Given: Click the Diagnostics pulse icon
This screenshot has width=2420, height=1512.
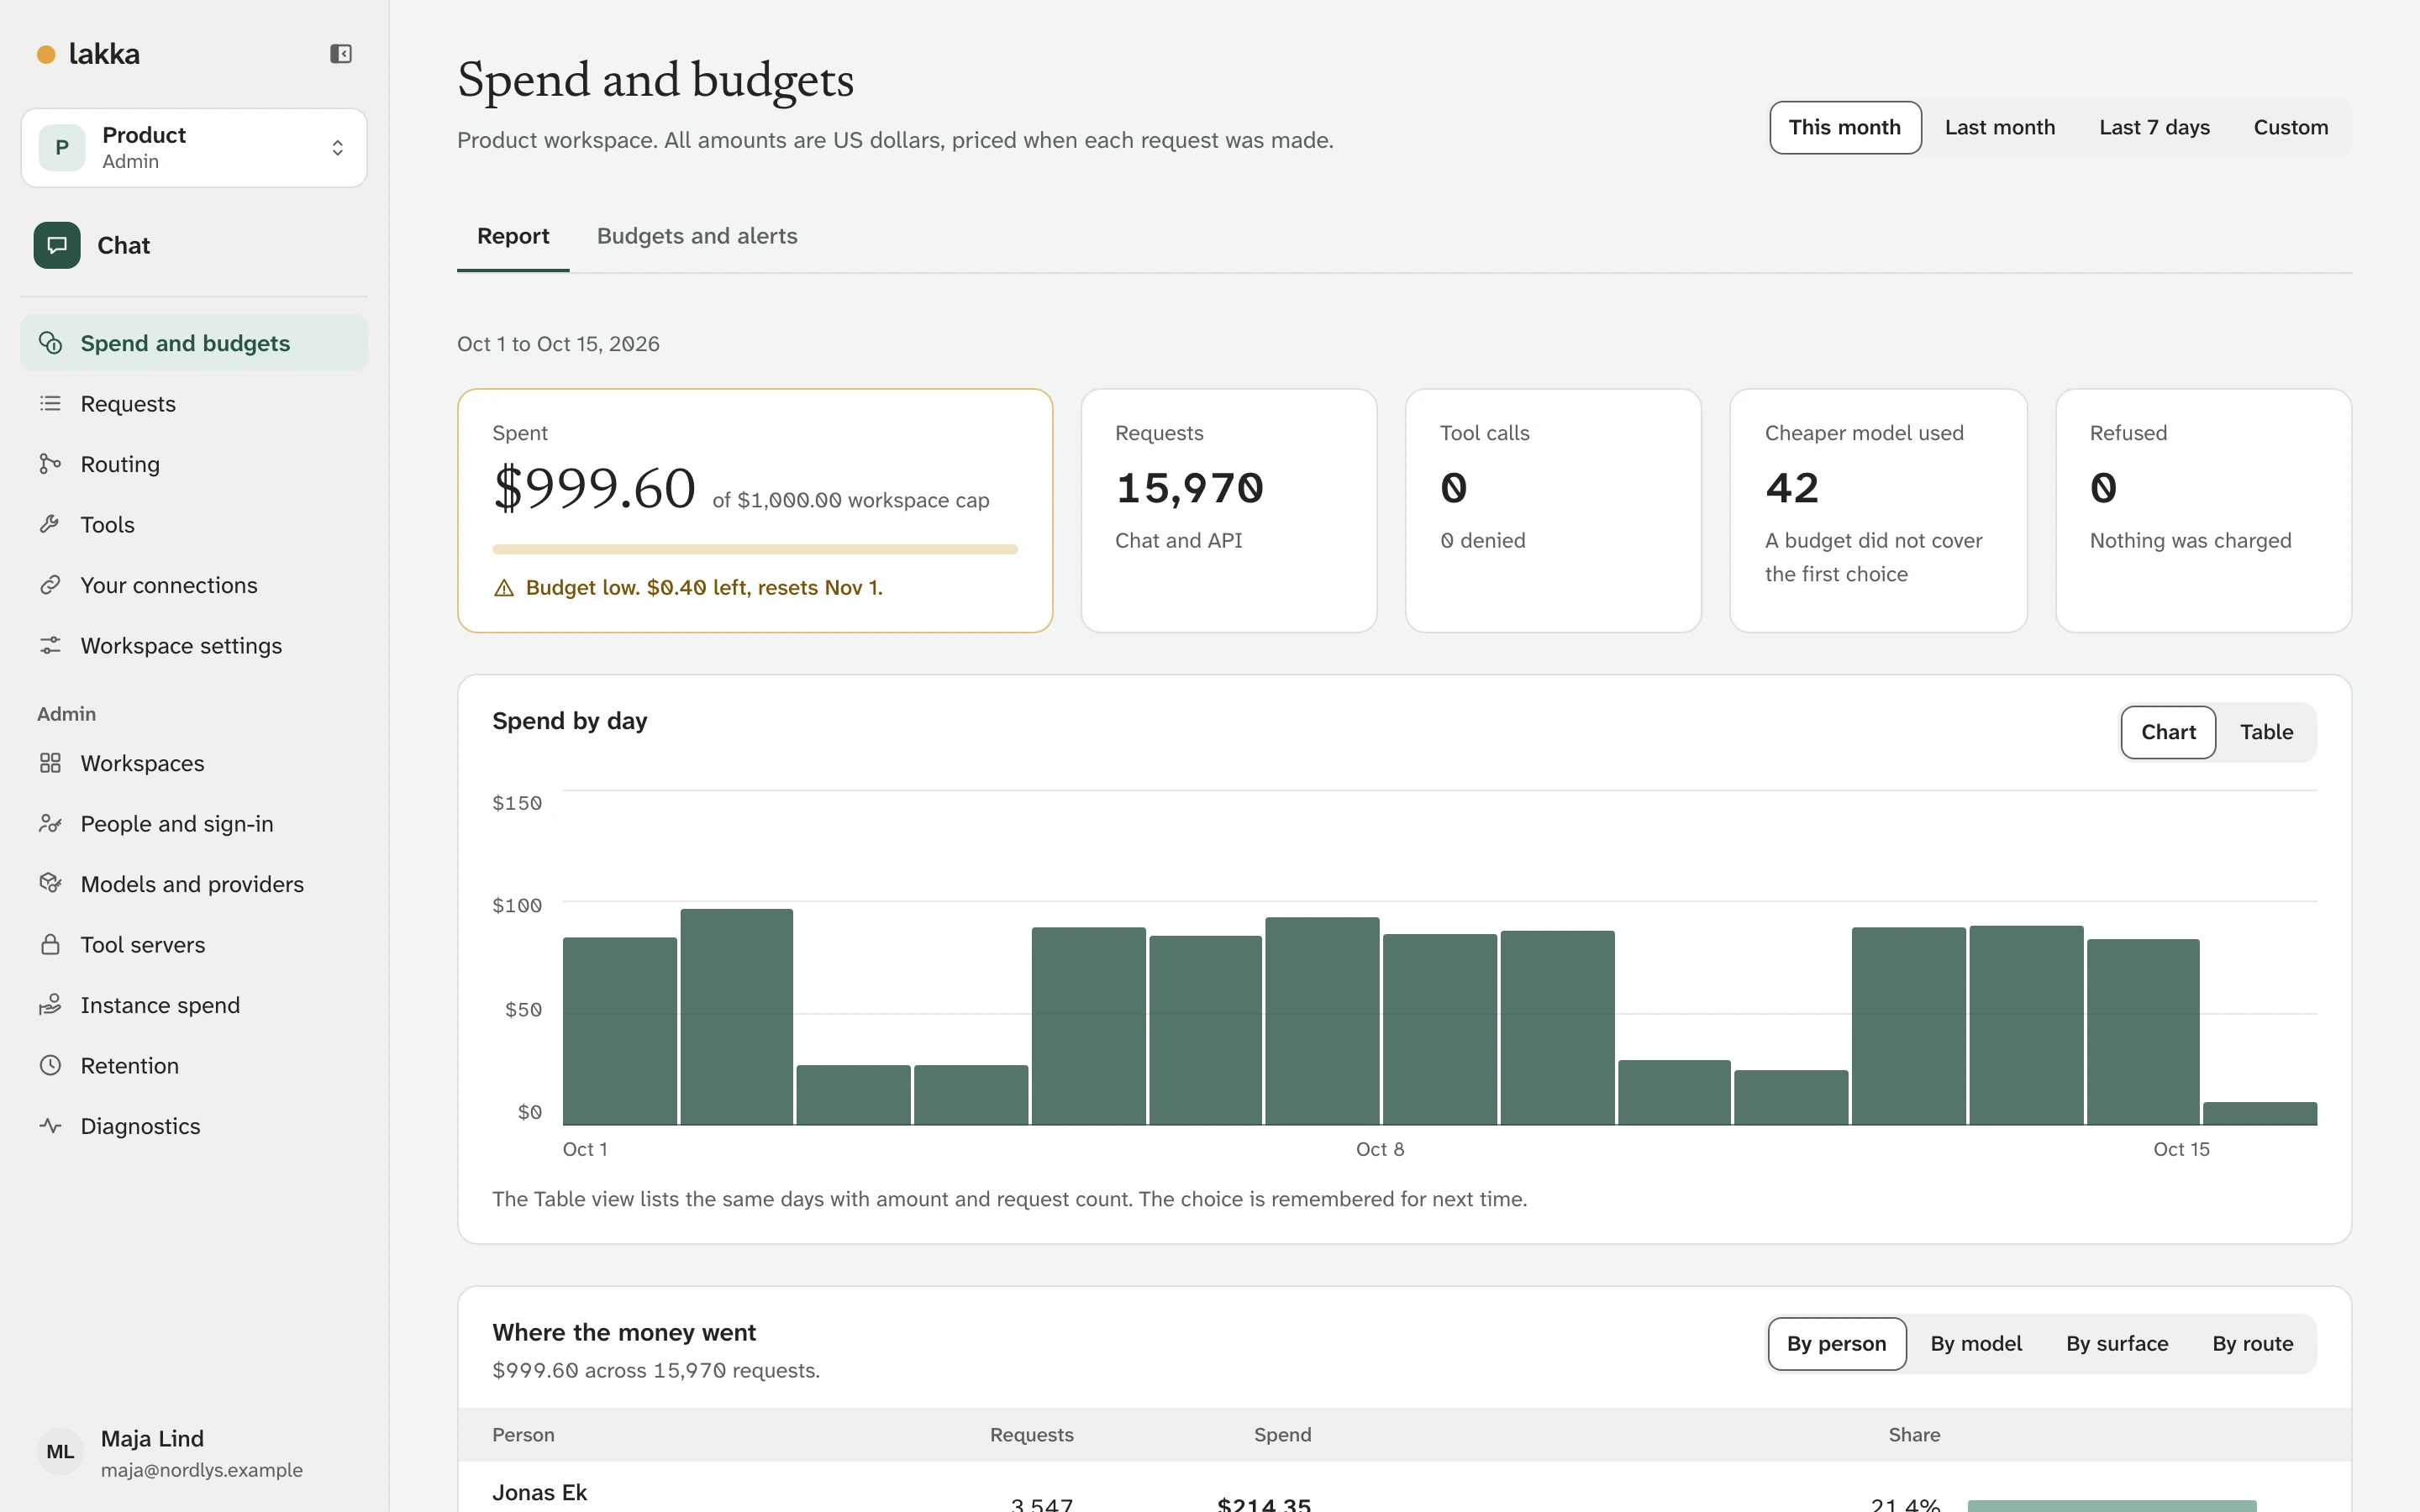Looking at the screenshot, I should [50, 1126].
